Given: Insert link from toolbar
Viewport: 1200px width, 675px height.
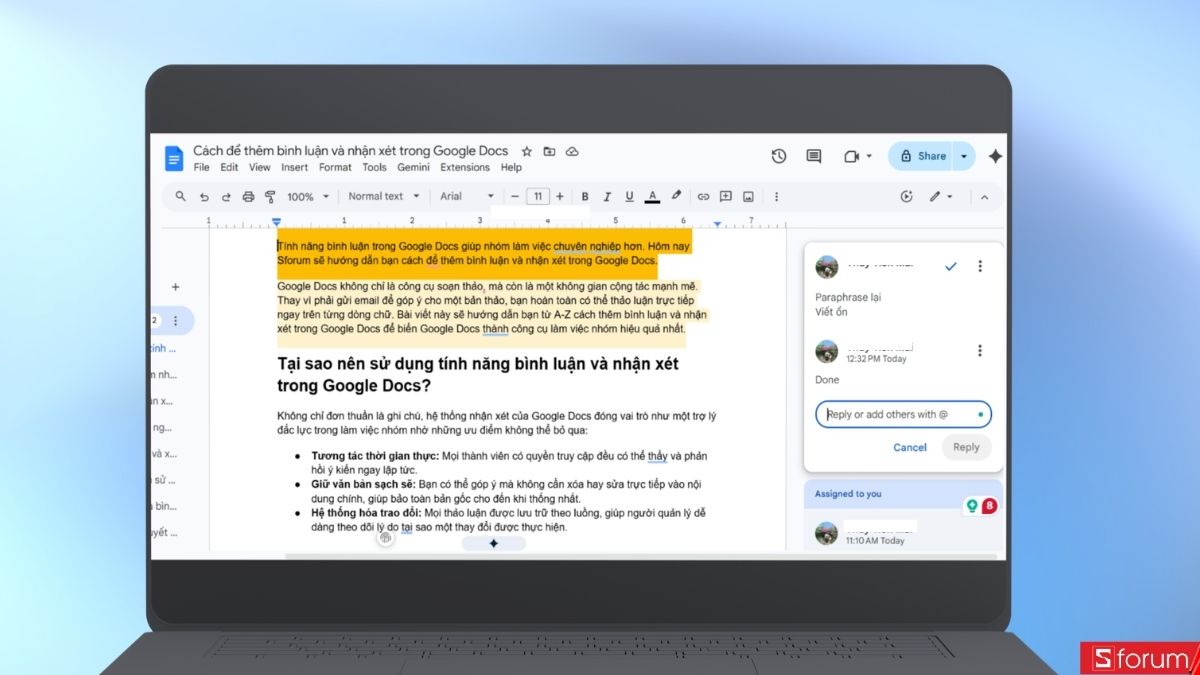Looking at the screenshot, I should [x=703, y=196].
